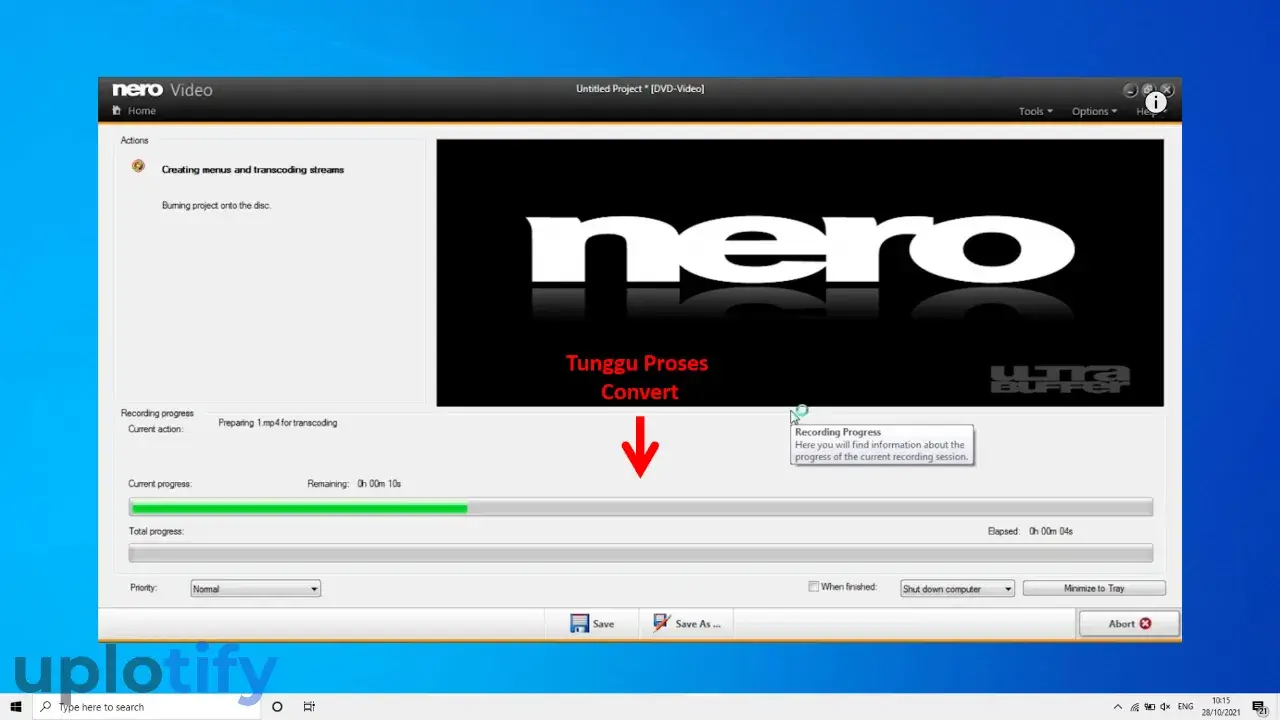Click the white info circle icon
The height and width of the screenshot is (720, 1280).
pos(1156,102)
